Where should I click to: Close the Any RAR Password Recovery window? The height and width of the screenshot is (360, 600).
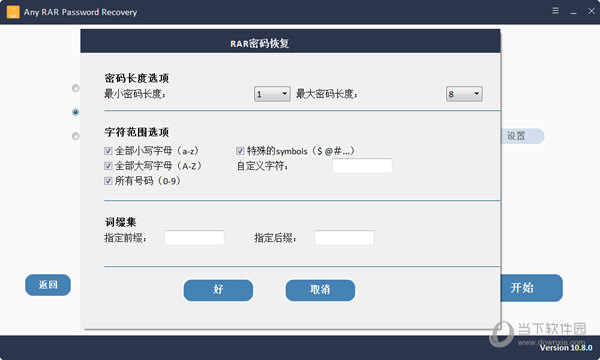pos(592,11)
